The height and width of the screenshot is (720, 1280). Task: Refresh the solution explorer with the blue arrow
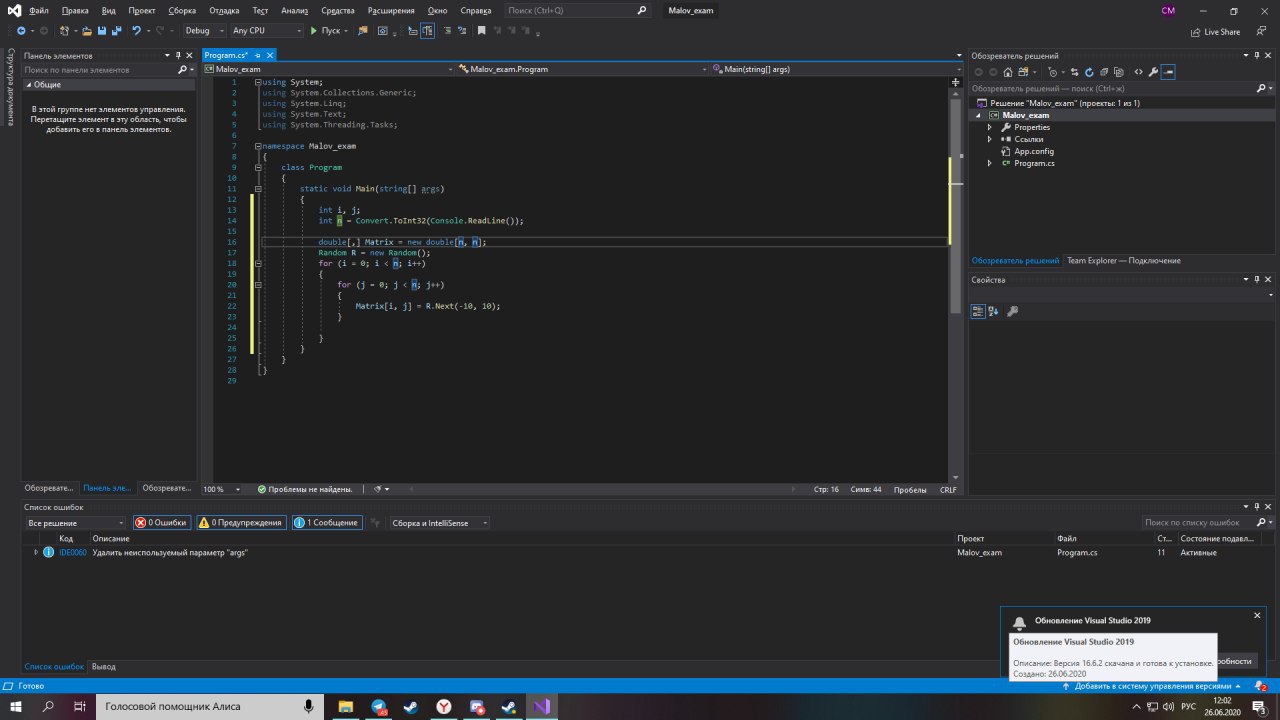click(1089, 72)
